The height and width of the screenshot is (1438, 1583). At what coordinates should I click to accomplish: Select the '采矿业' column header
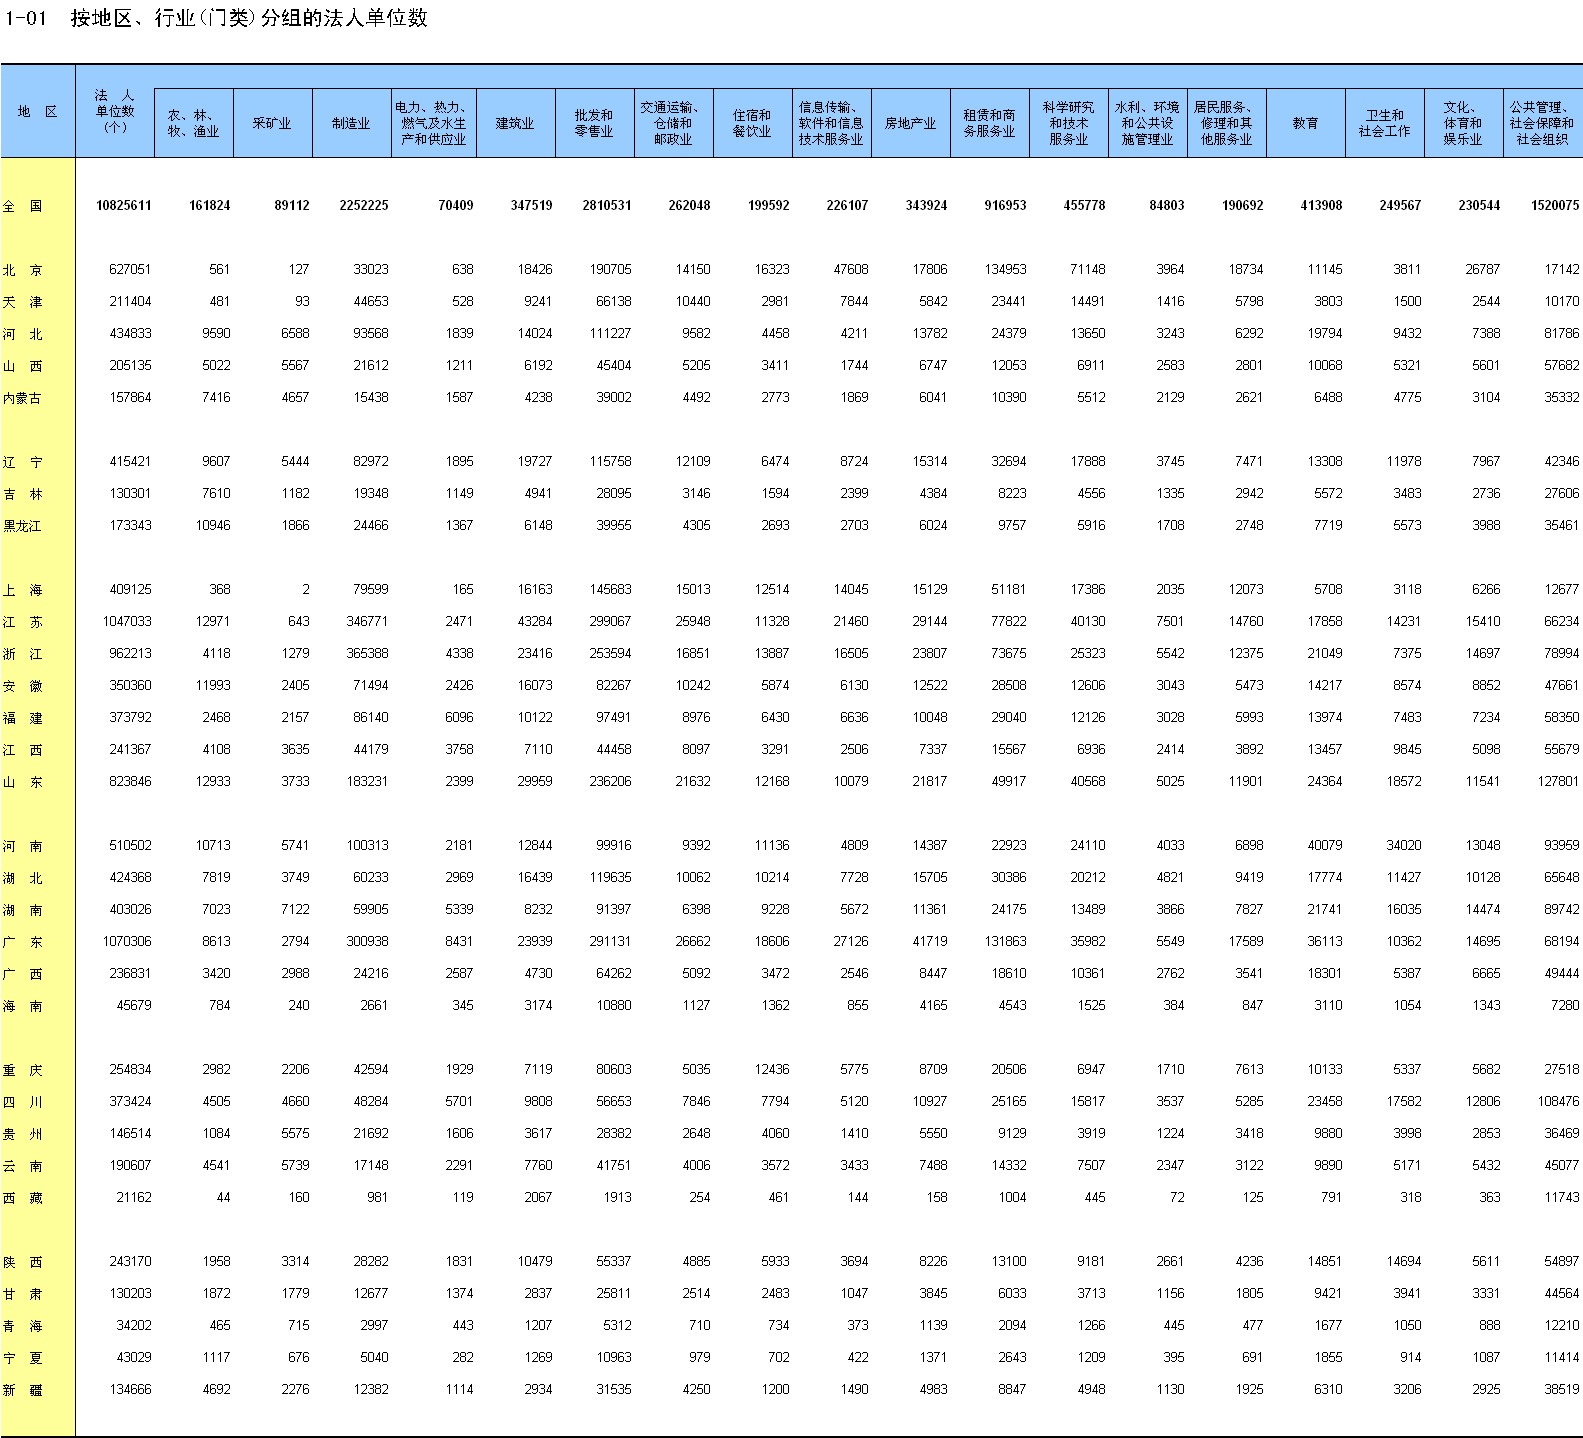click(273, 123)
